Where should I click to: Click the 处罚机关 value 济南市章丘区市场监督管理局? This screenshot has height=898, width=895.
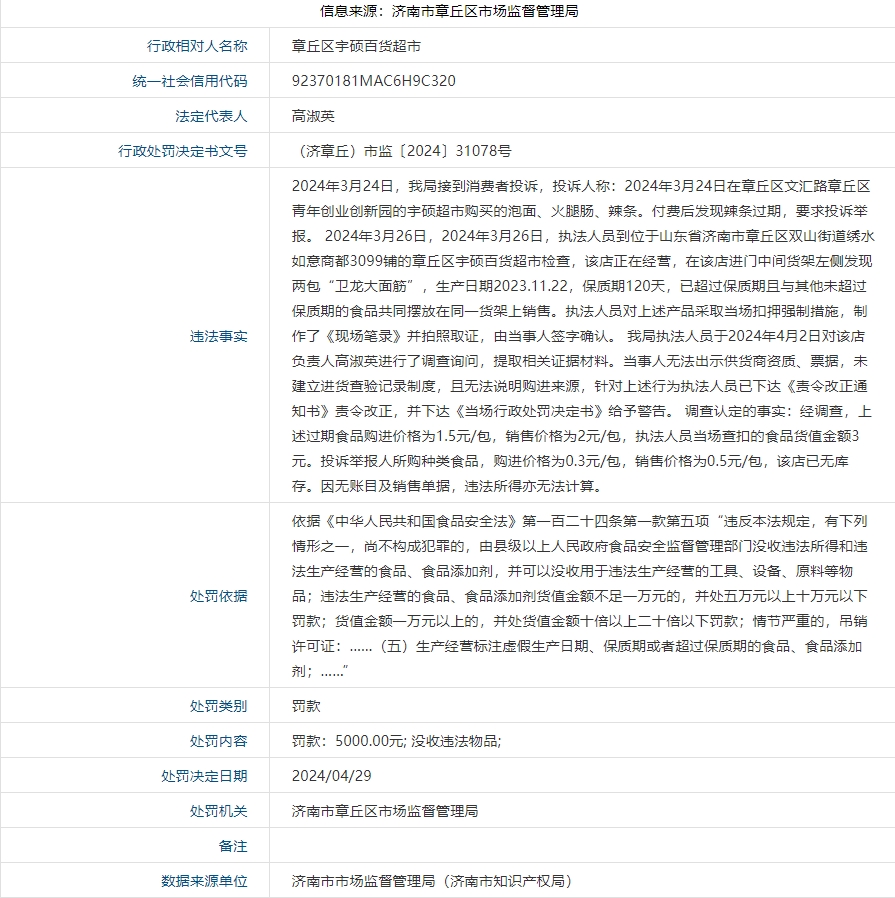(385, 811)
